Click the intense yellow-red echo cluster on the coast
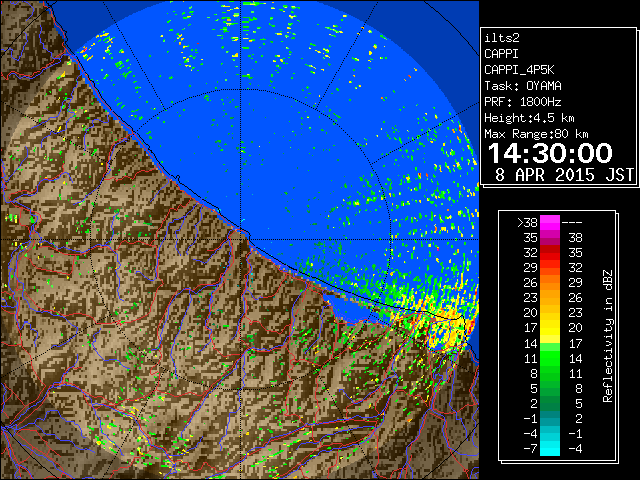Image resolution: width=640 pixels, height=480 pixels. click(x=447, y=329)
